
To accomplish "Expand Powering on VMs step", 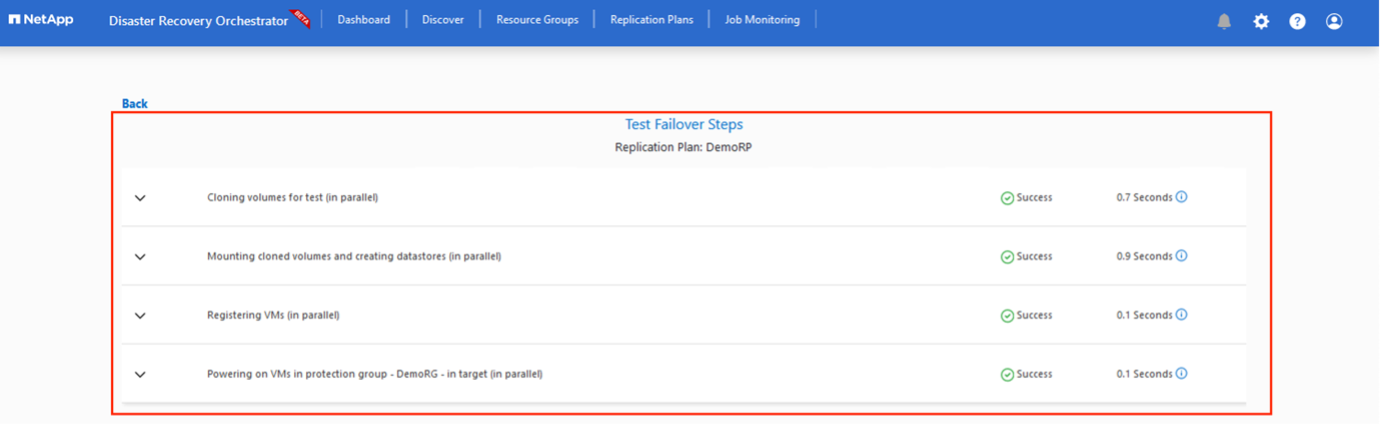I will (140, 375).
